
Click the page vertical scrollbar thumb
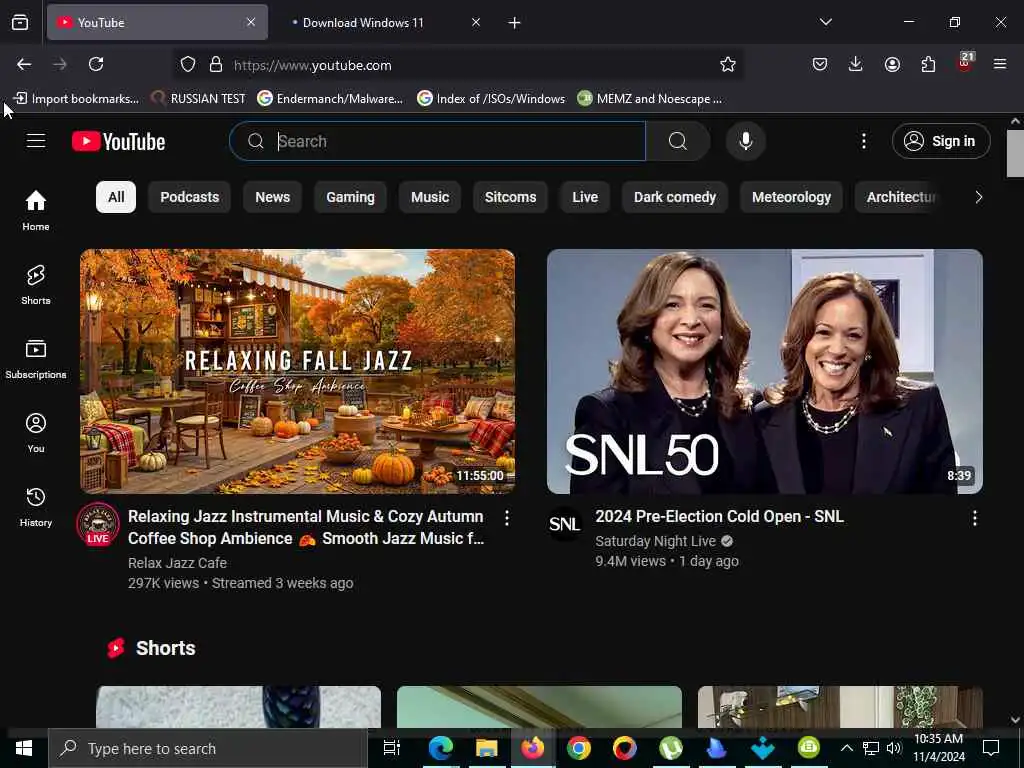point(1014,153)
